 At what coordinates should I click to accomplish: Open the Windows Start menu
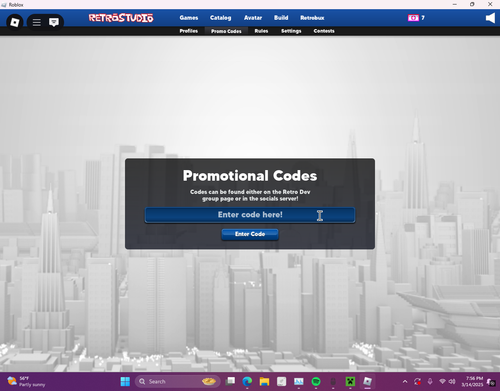coord(125,381)
